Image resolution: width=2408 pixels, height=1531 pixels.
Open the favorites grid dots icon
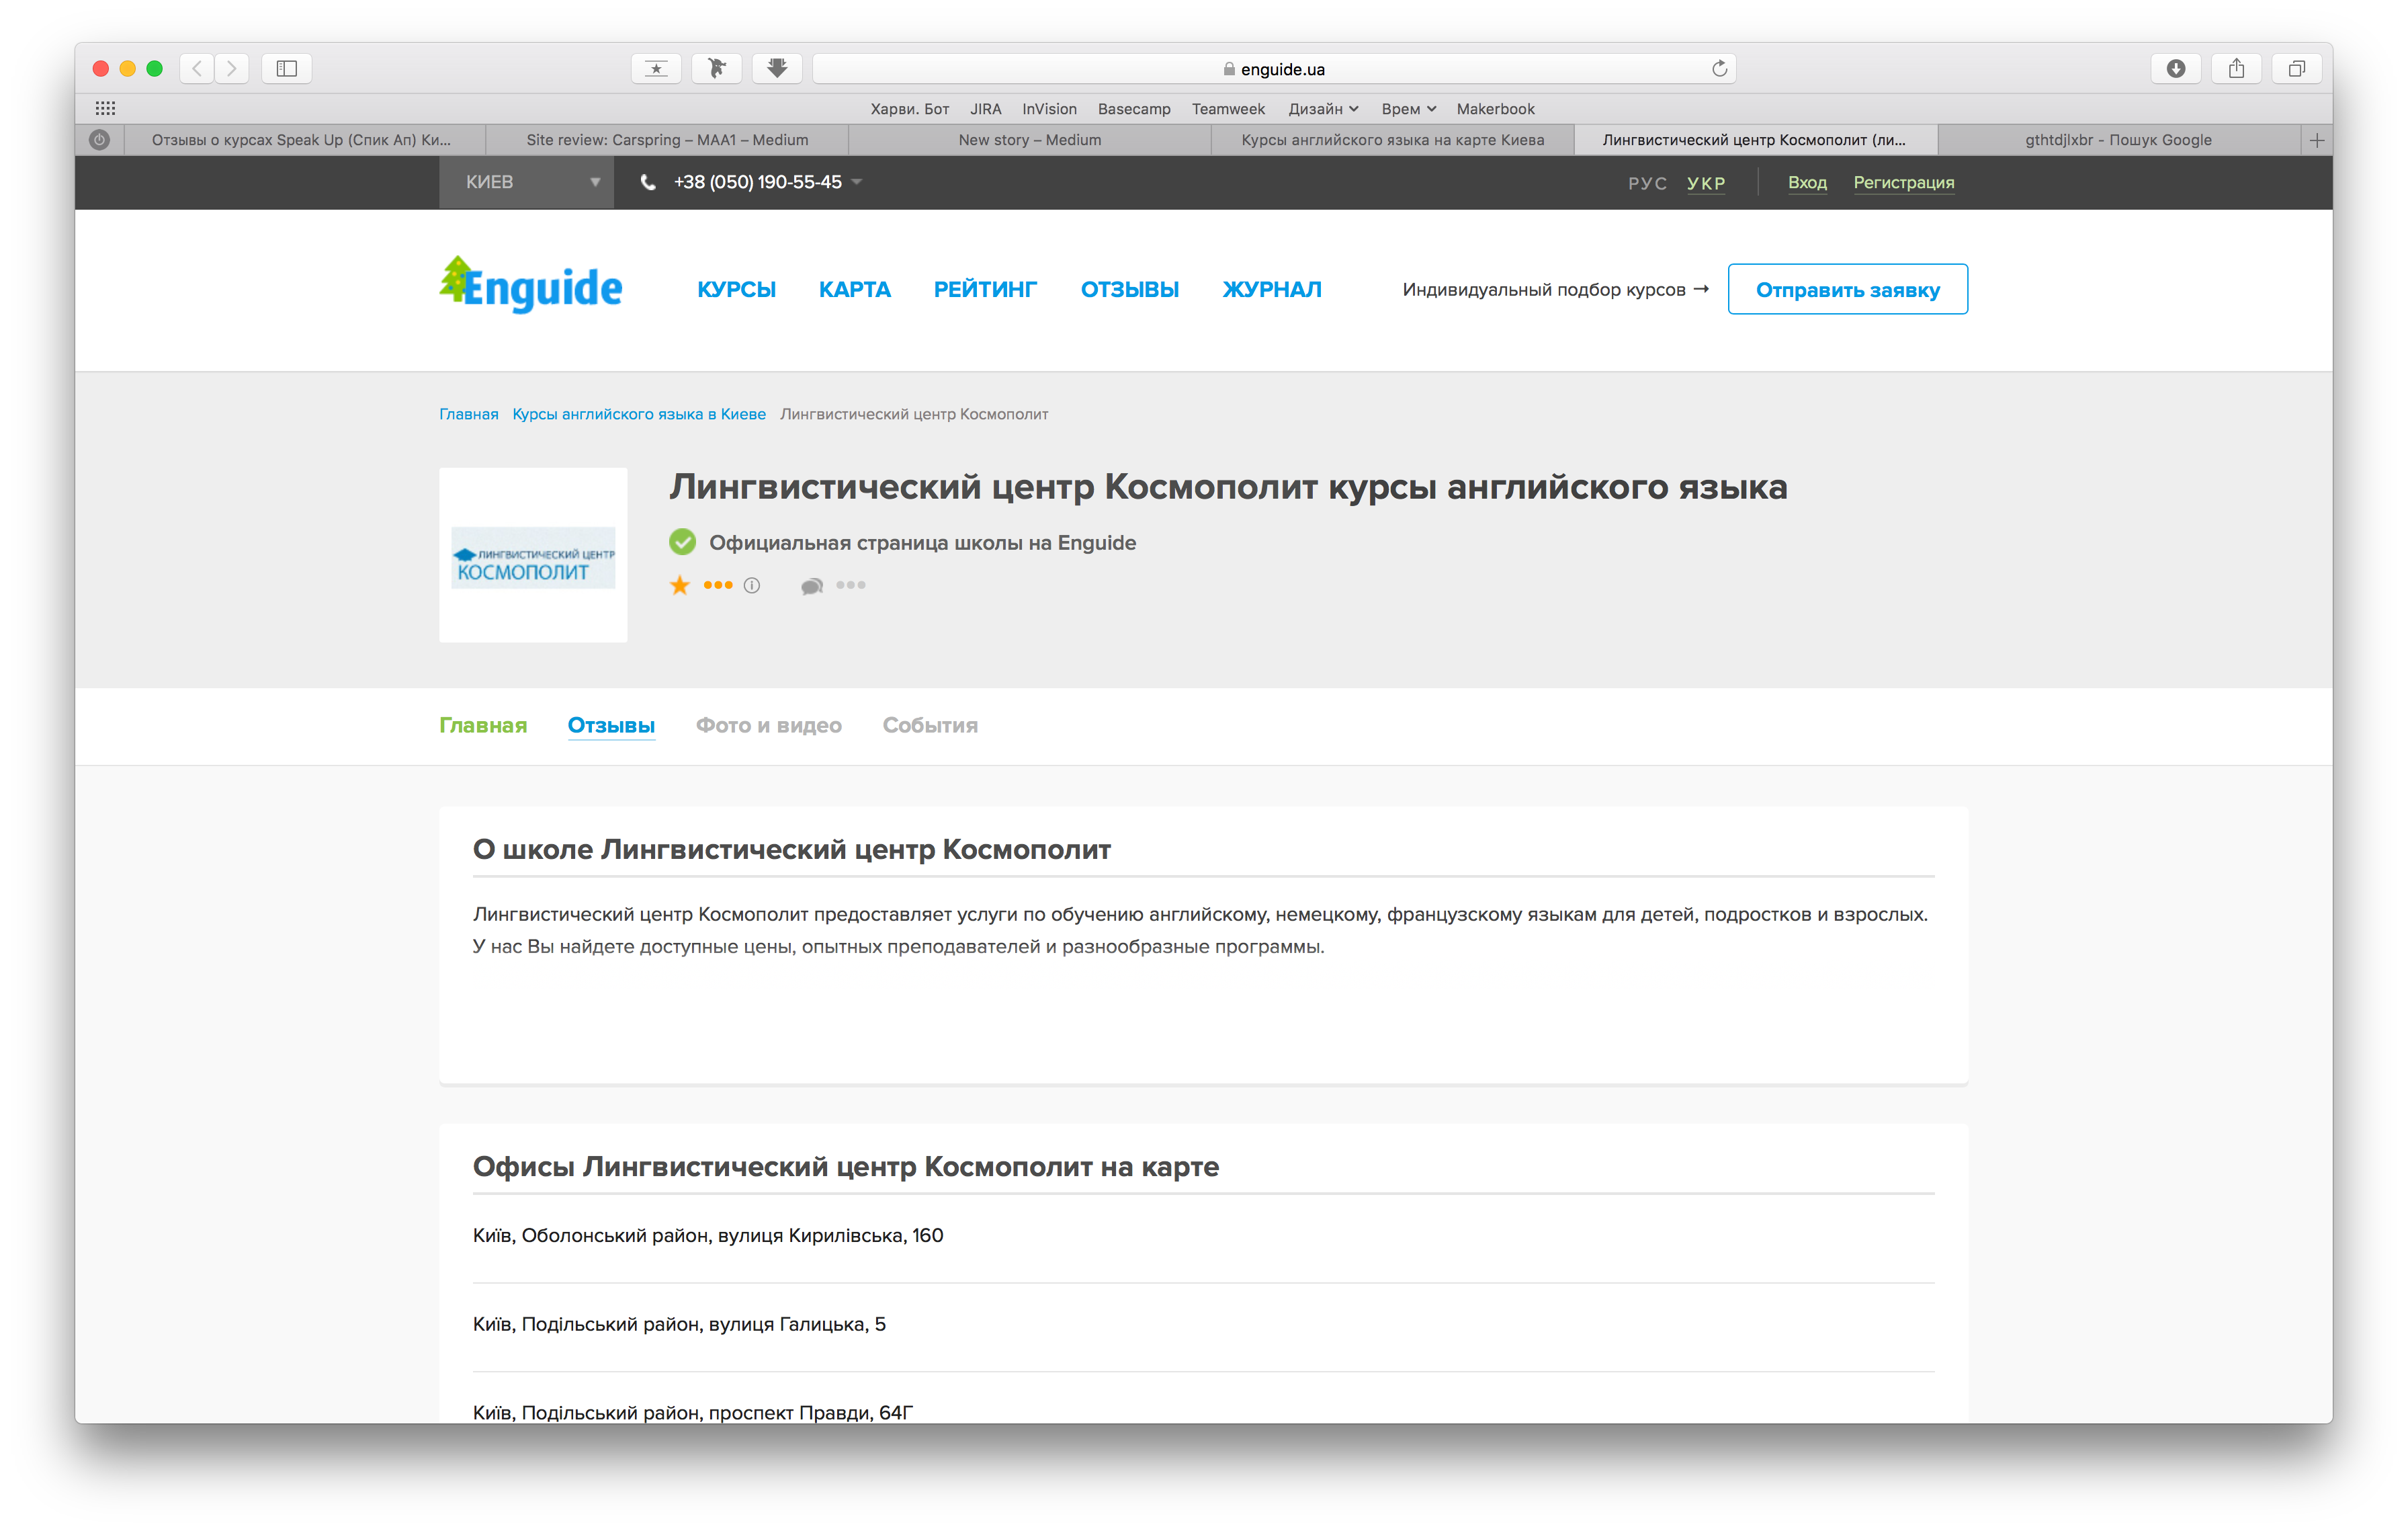[105, 108]
